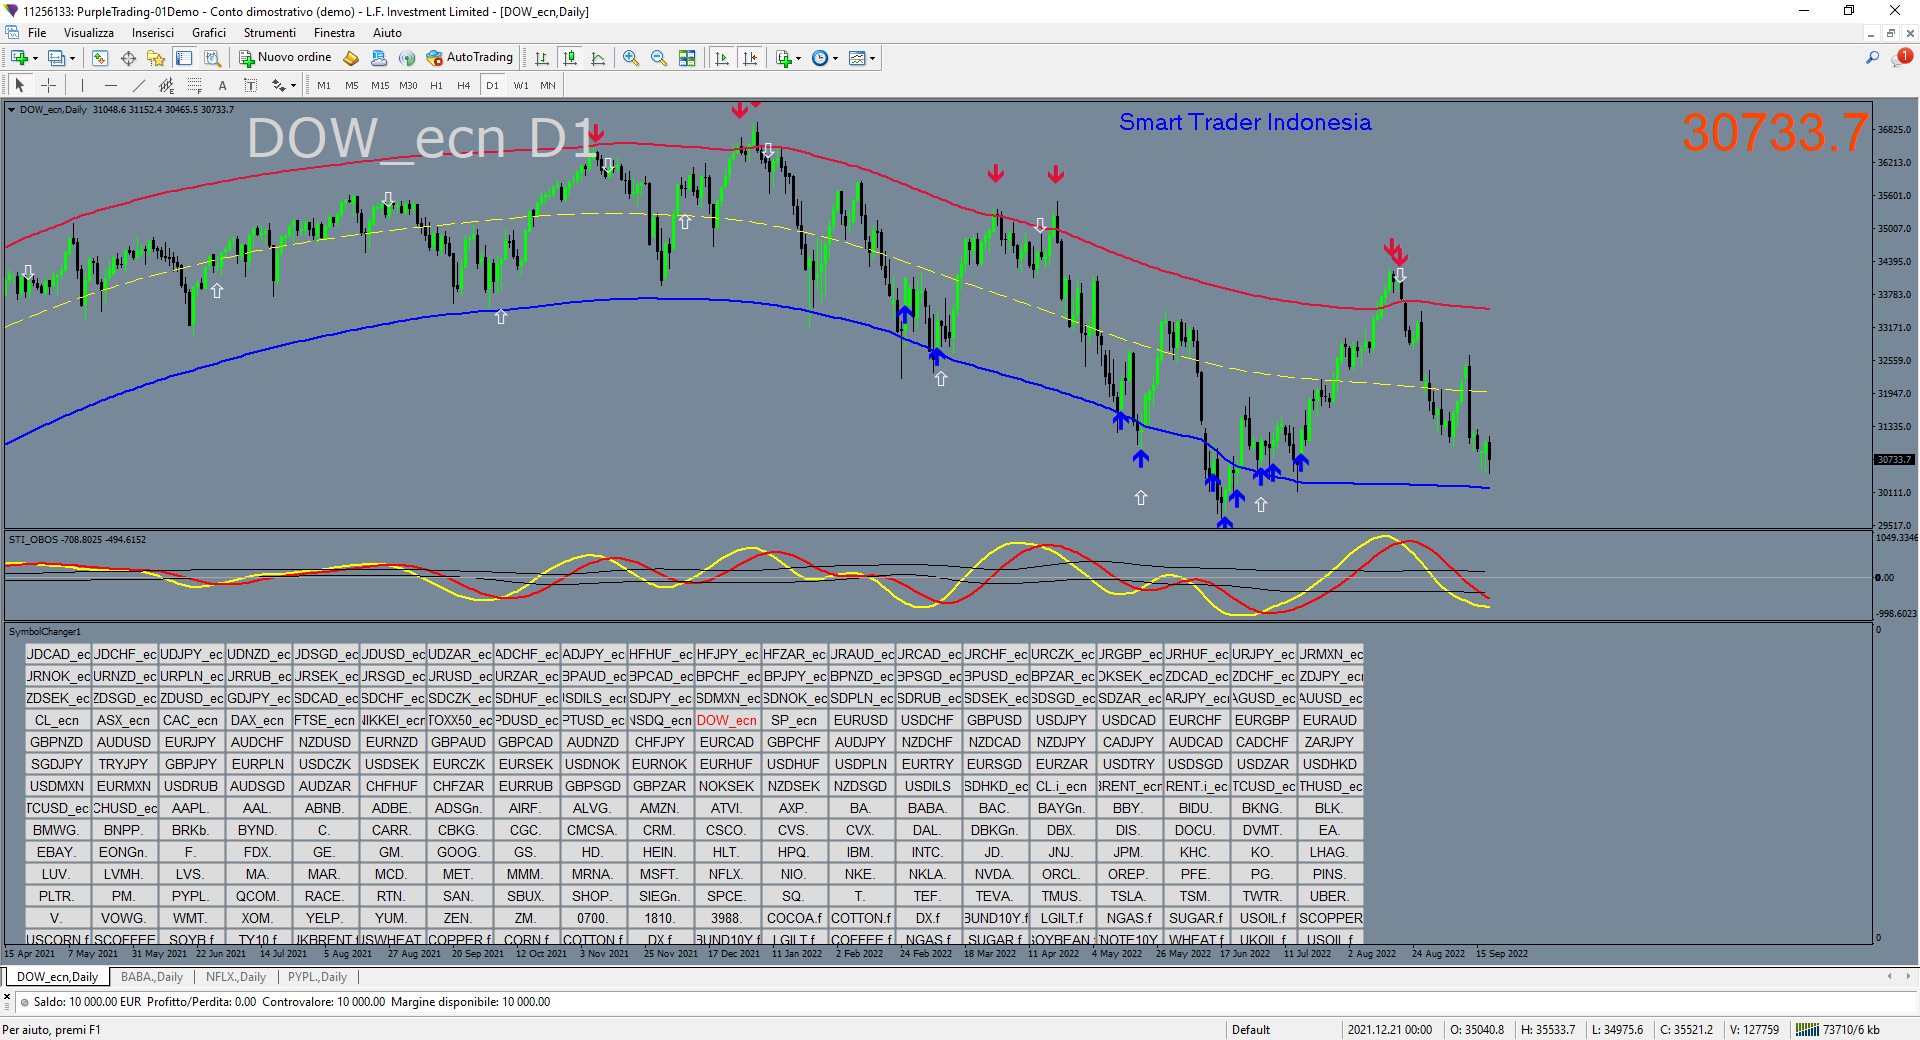
Task: Switch to line chart view
Action: pyautogui.click(x=598, y=58)
